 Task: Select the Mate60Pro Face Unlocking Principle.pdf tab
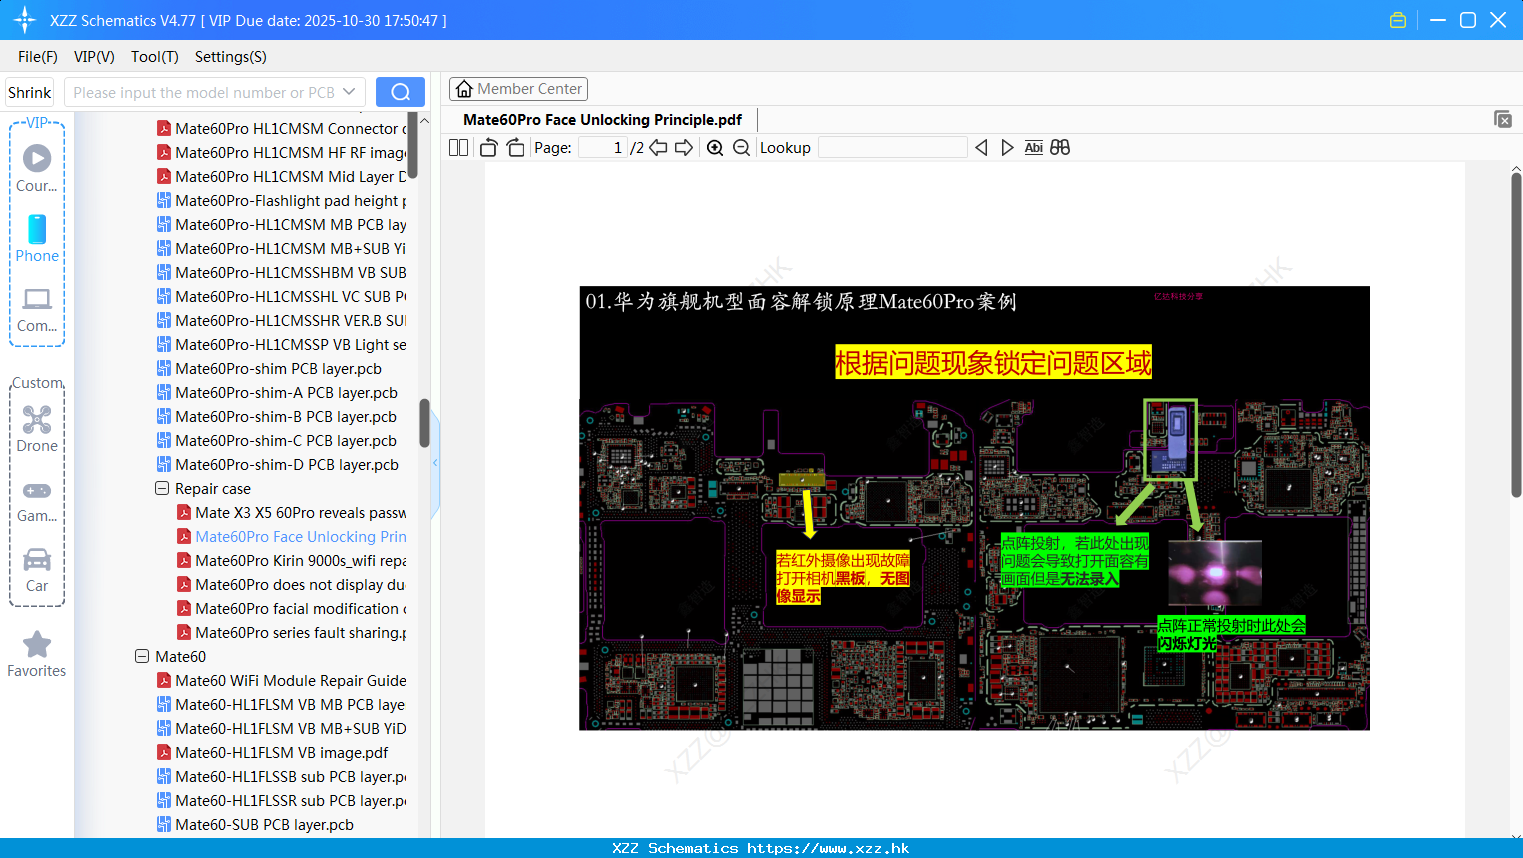pyautogui.click(x=603, y=120)
